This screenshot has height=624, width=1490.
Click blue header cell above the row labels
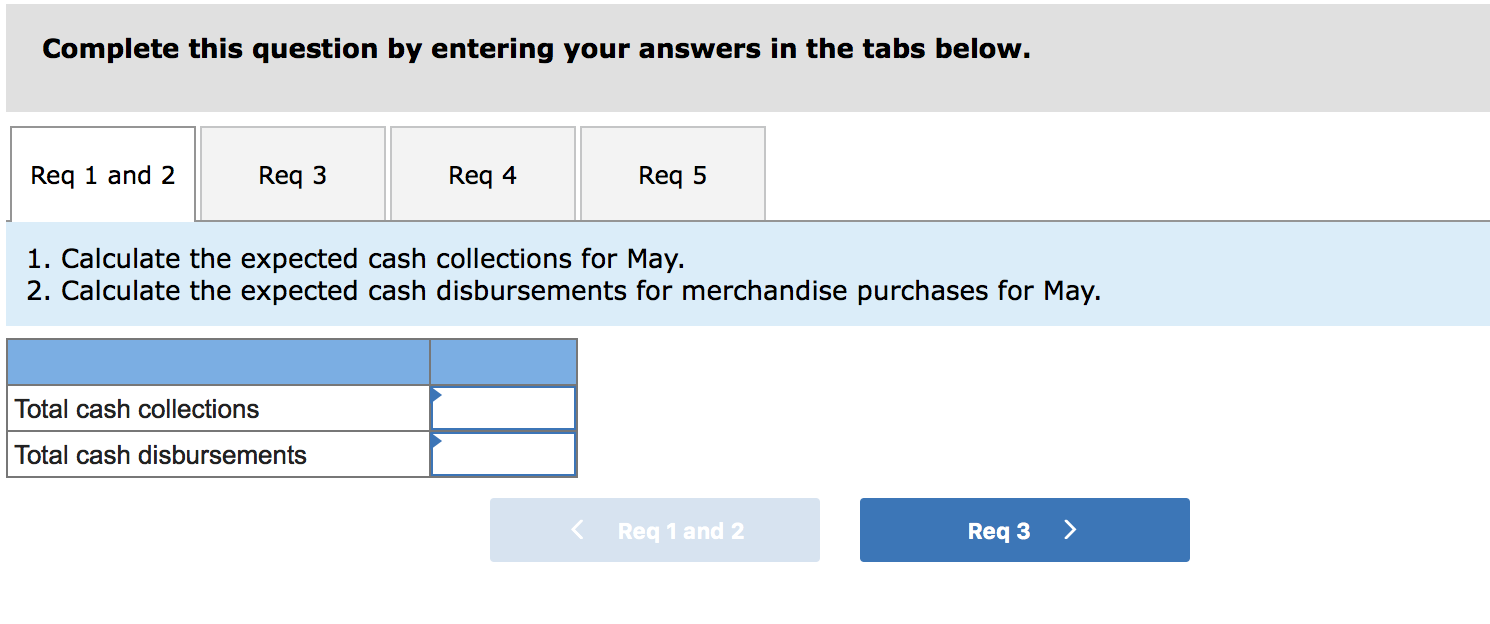click(x=218, y=362)
